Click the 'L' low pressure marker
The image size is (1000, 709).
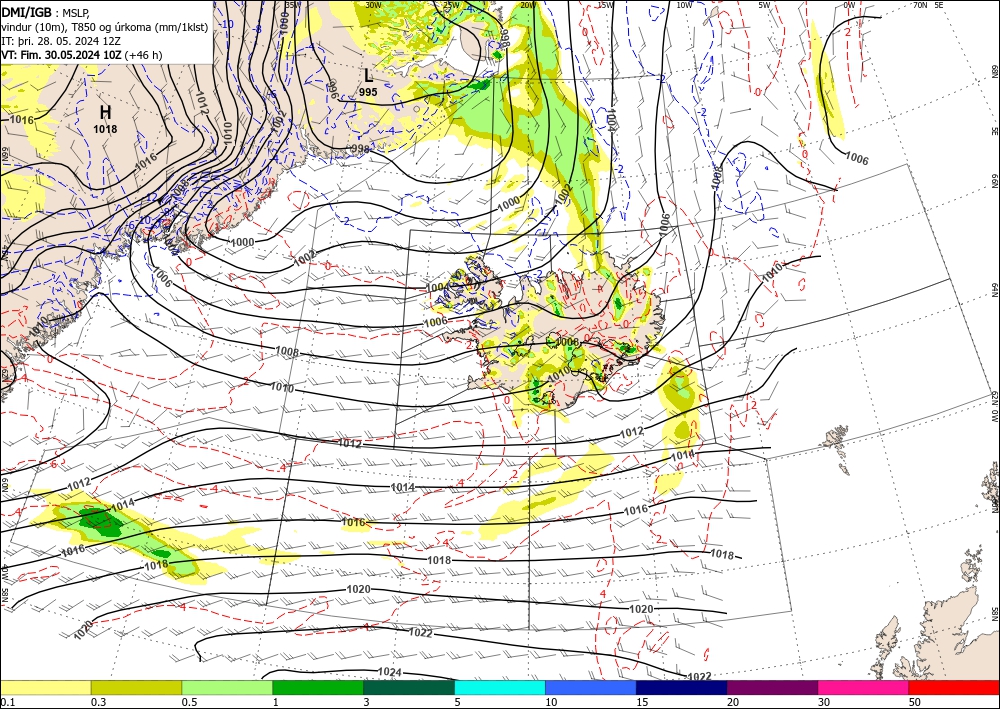tap(368, 75)
